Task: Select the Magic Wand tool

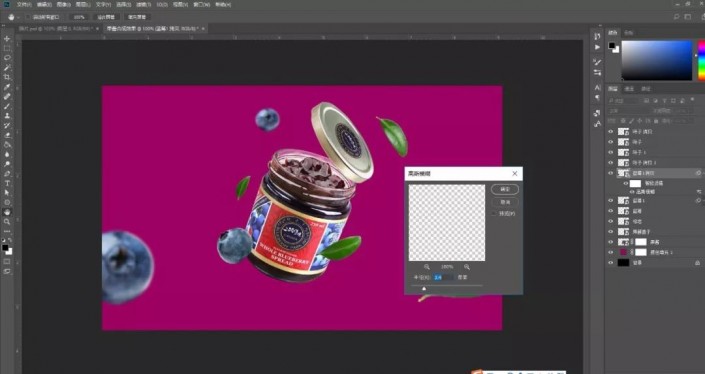Action: (x=7, y=67)
